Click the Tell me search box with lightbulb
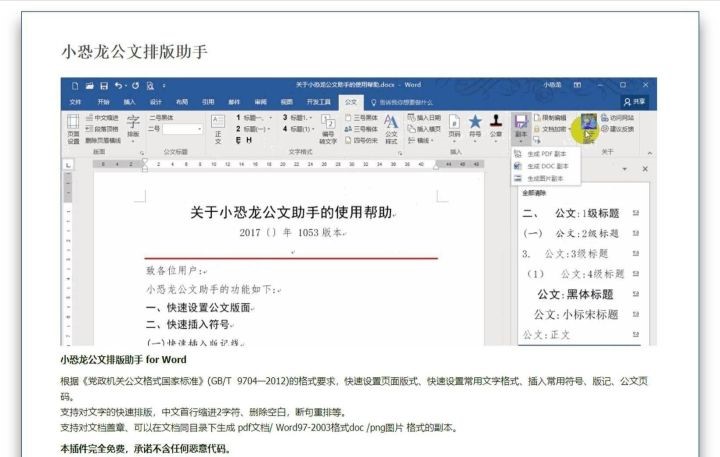 coord(402,102)
